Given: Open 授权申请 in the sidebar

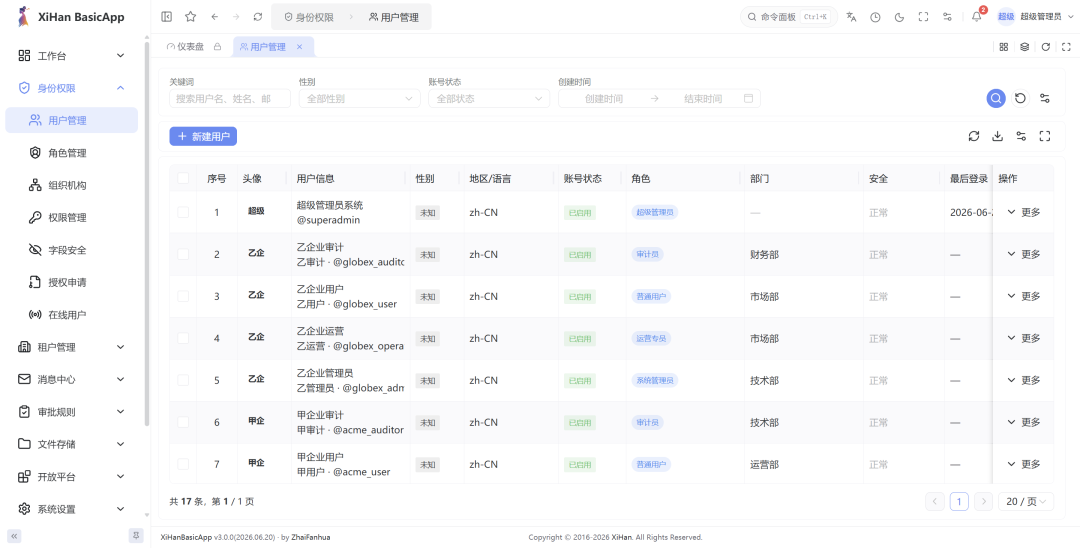Looking at the screenshot, I should pos(72,282).
